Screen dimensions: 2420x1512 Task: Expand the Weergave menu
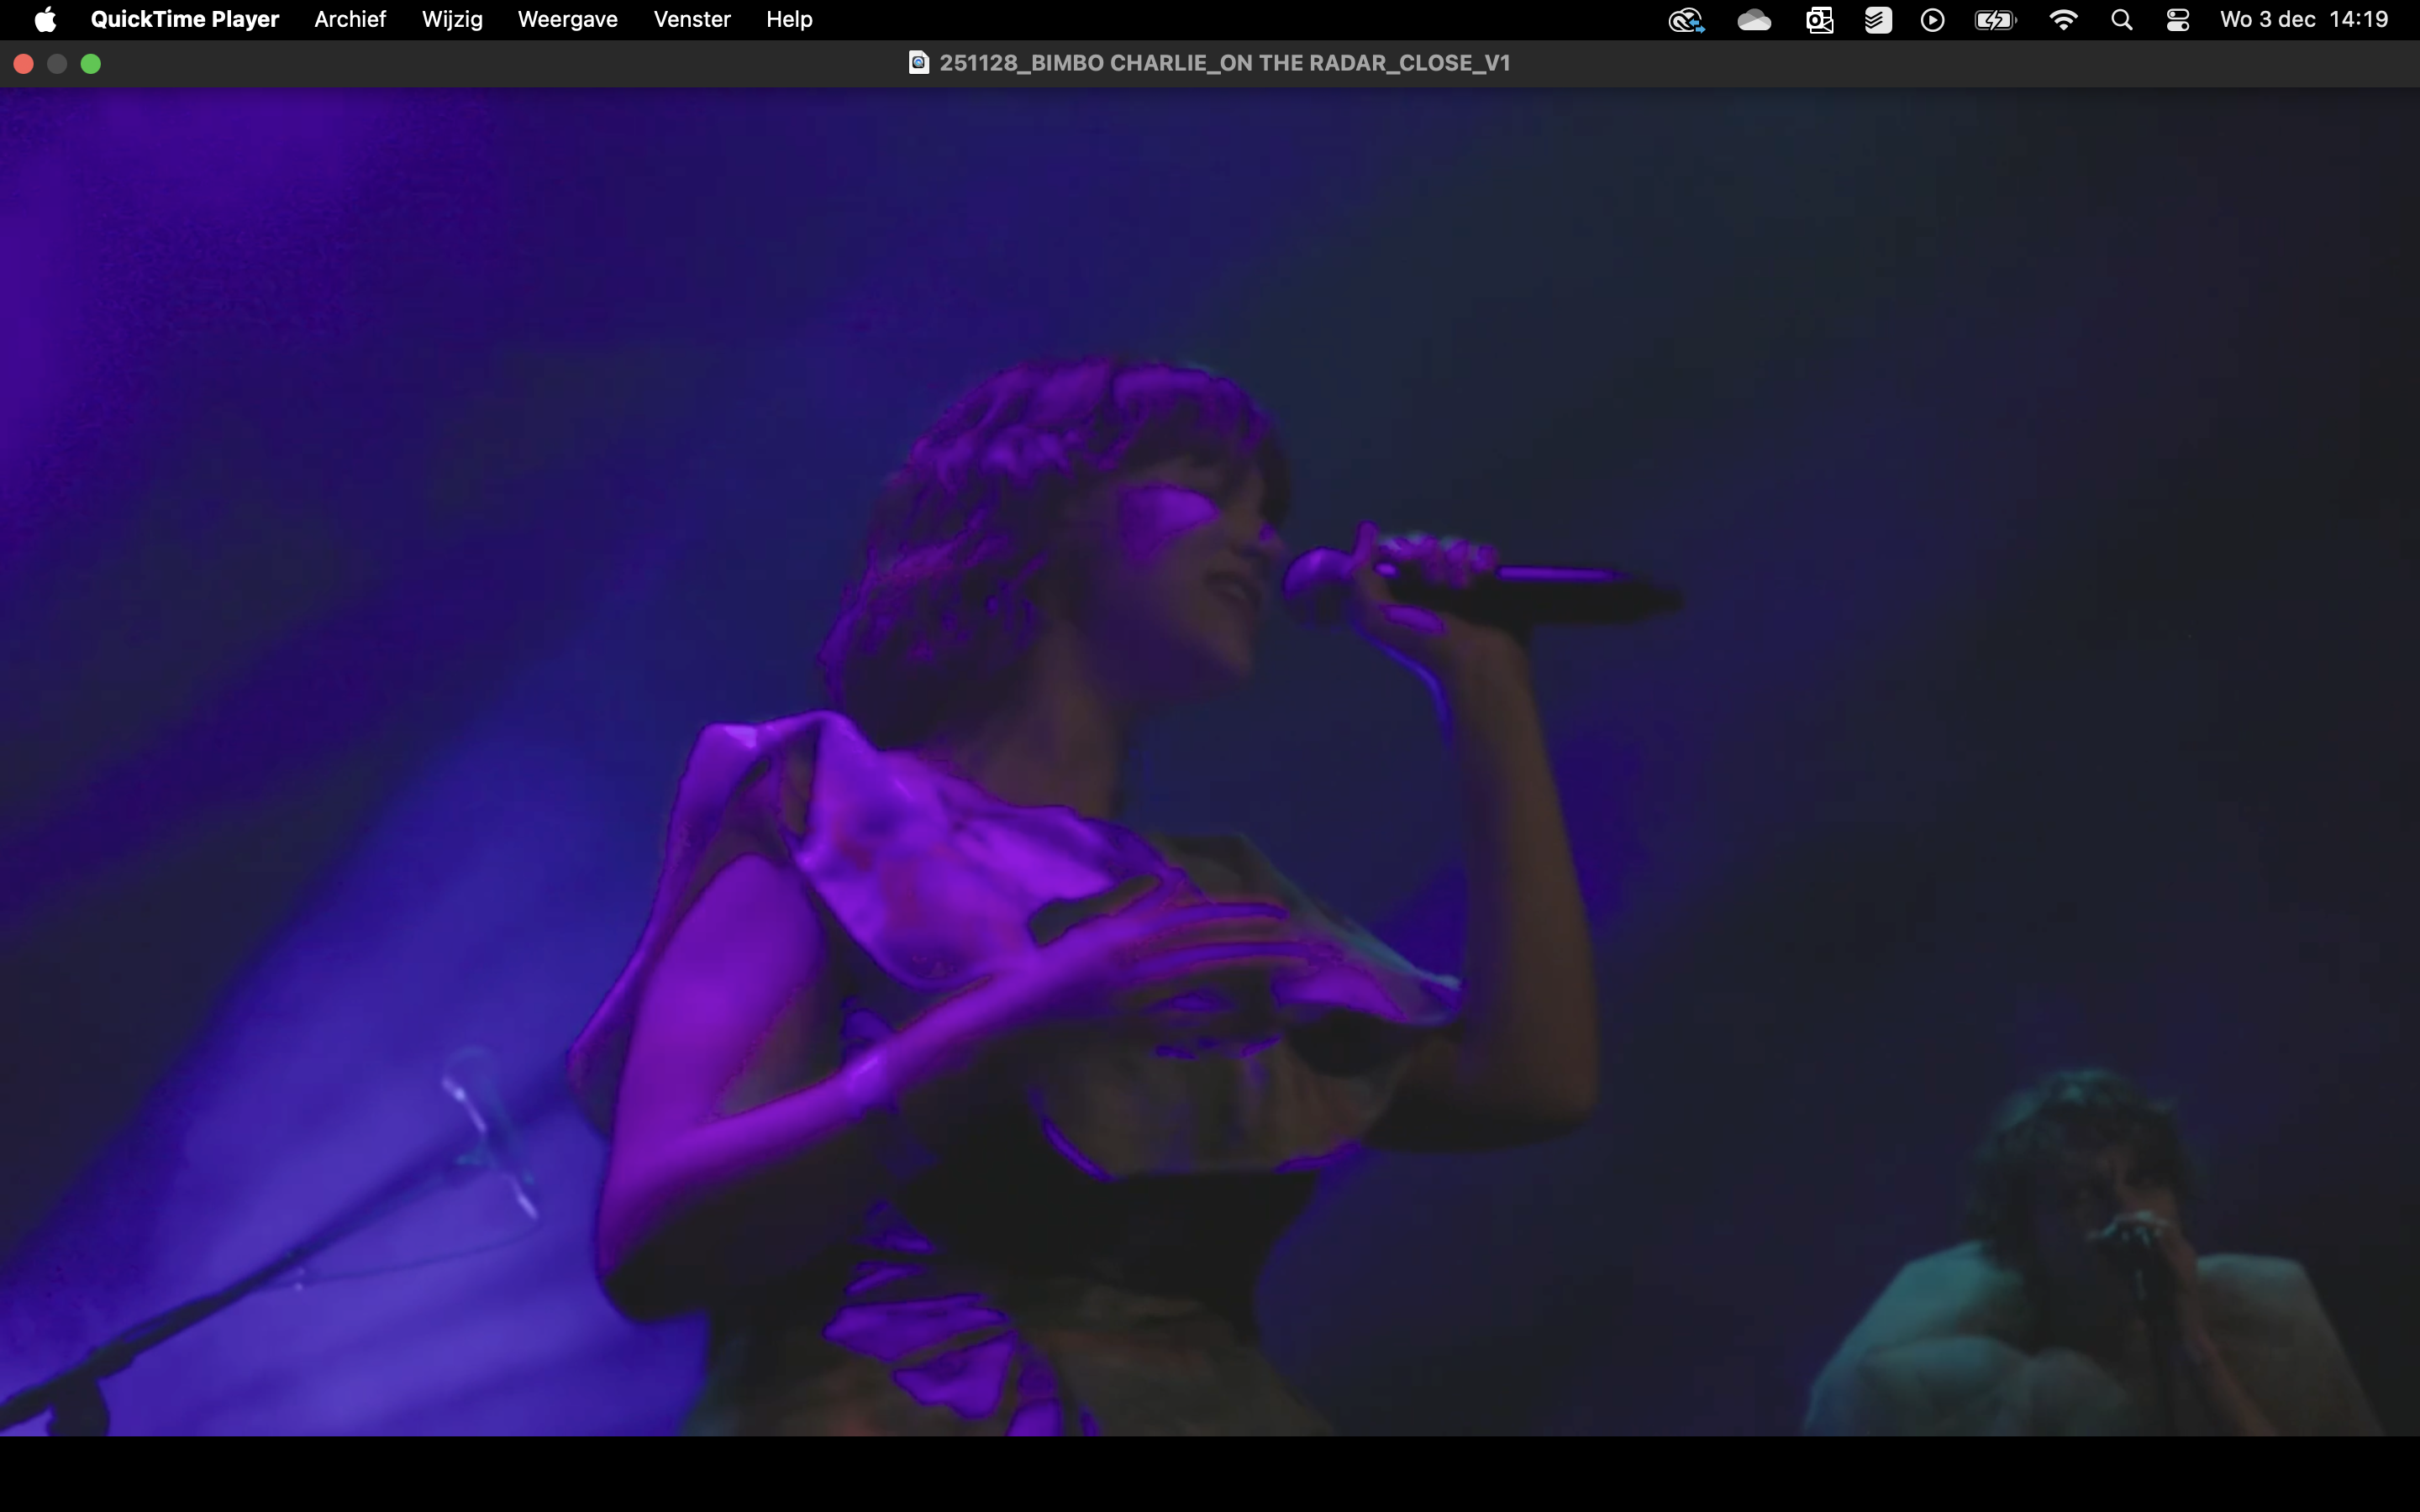[567, 20]
